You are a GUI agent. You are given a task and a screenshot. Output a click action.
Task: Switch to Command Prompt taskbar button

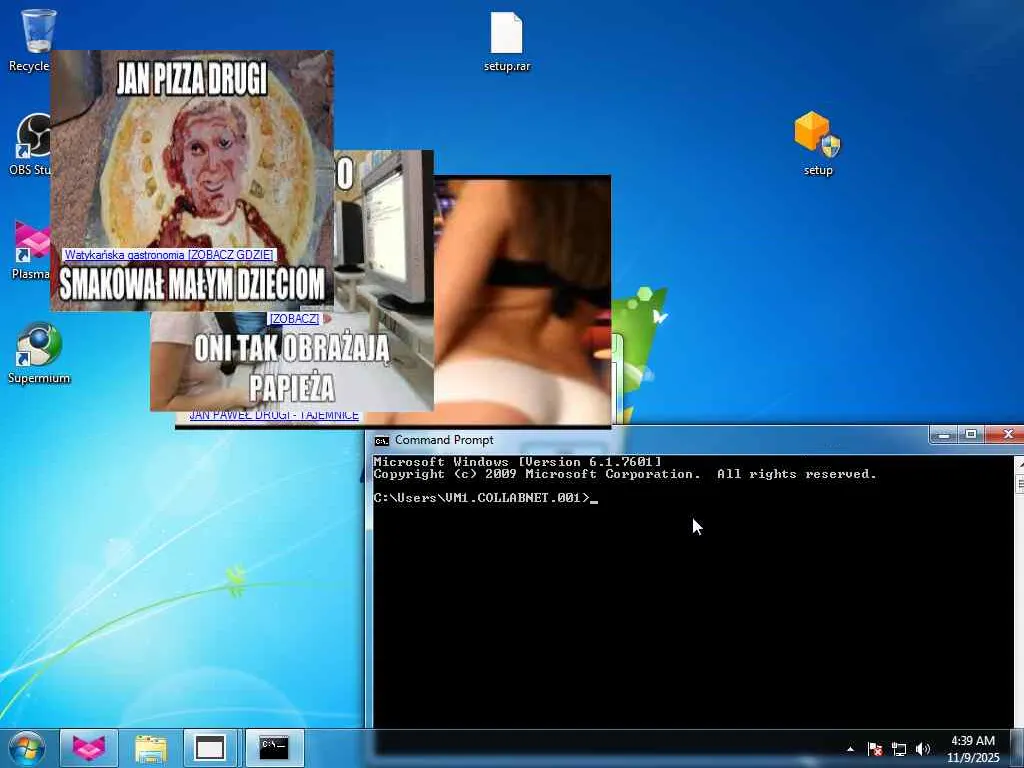[x=274, y=748]
